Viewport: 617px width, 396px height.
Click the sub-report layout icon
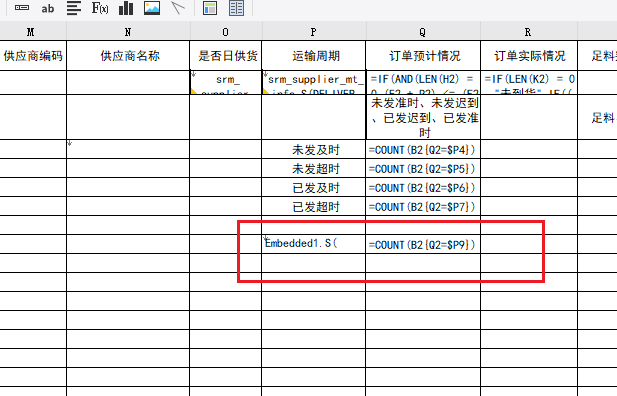click(210, 8)
